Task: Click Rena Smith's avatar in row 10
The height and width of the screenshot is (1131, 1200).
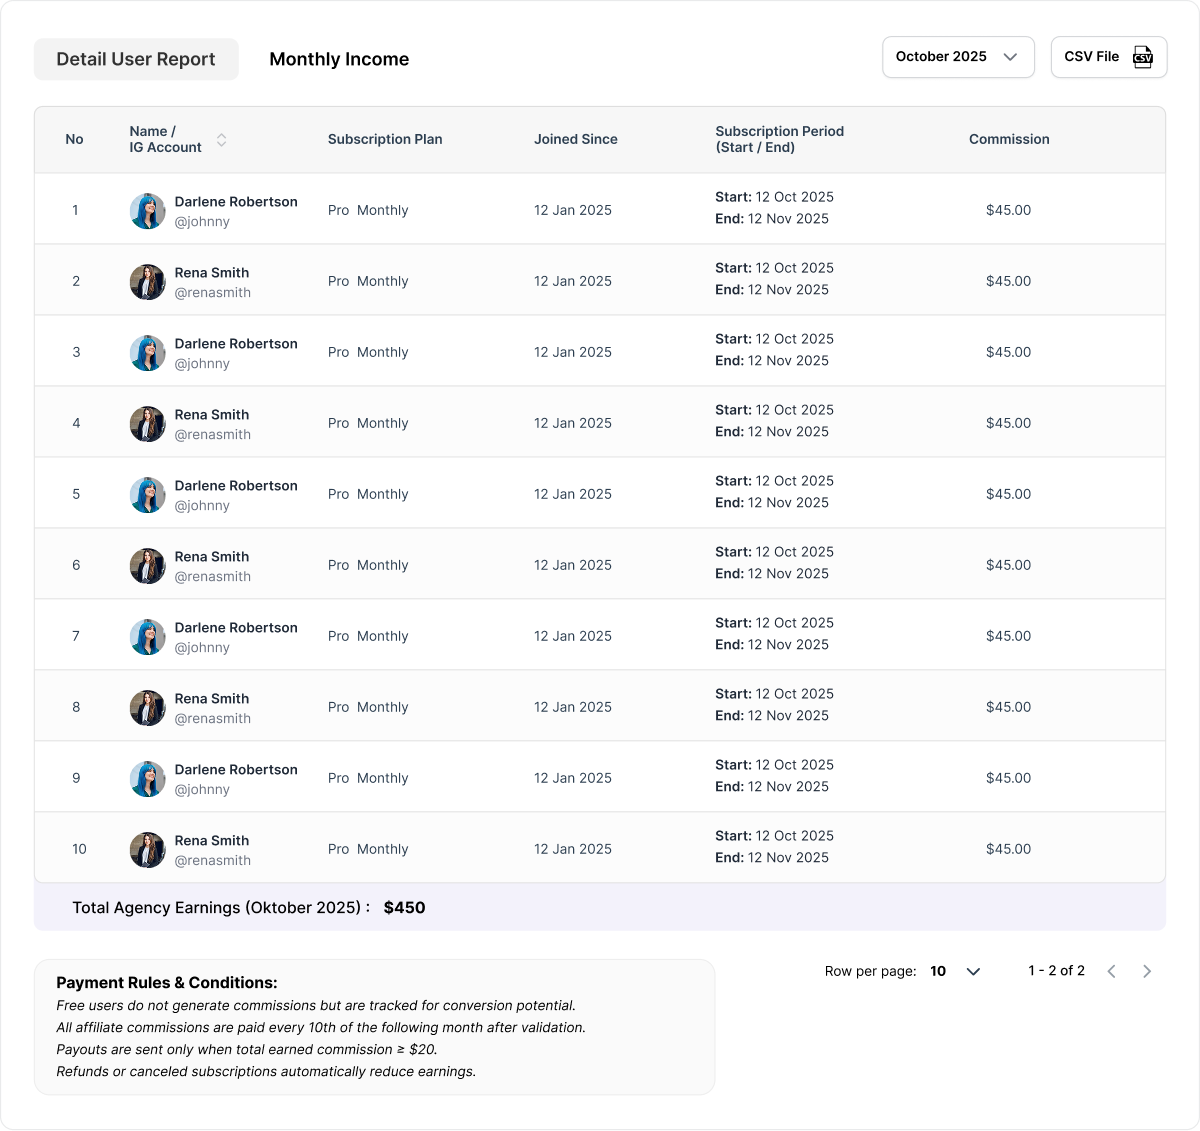Action: pos(148,850)
